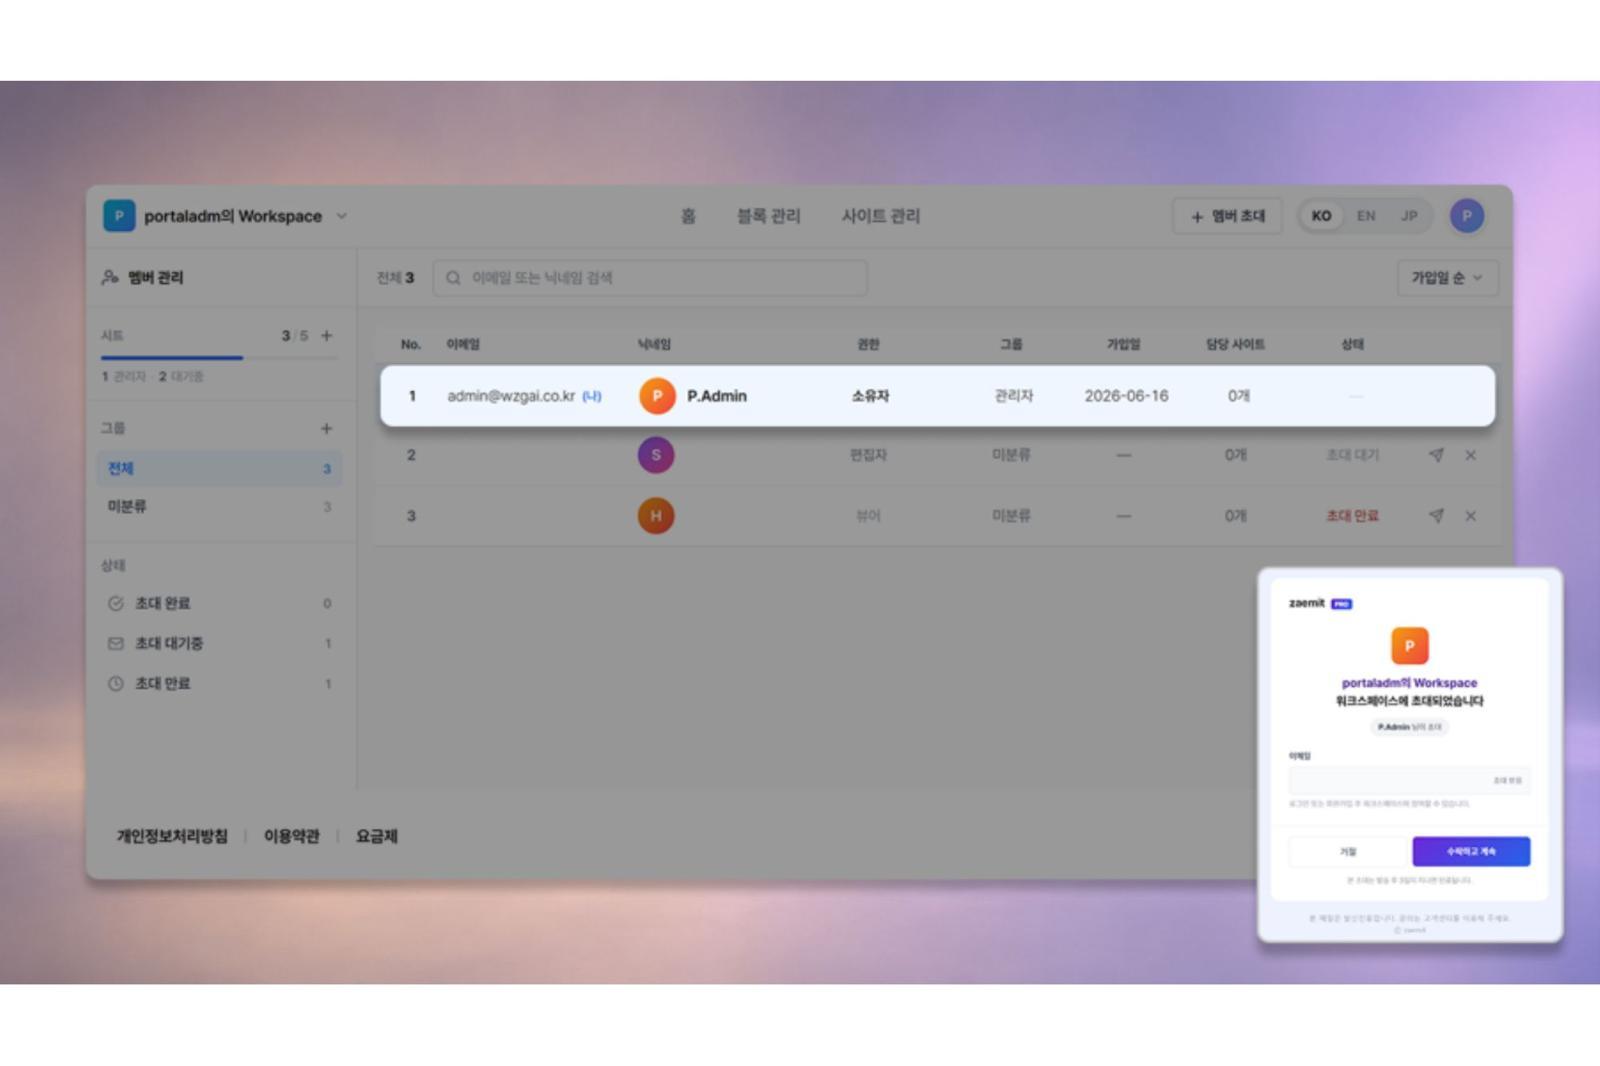Click the blue P workspace logo icon
The image size is (1600, 1066).
(119, 215)
